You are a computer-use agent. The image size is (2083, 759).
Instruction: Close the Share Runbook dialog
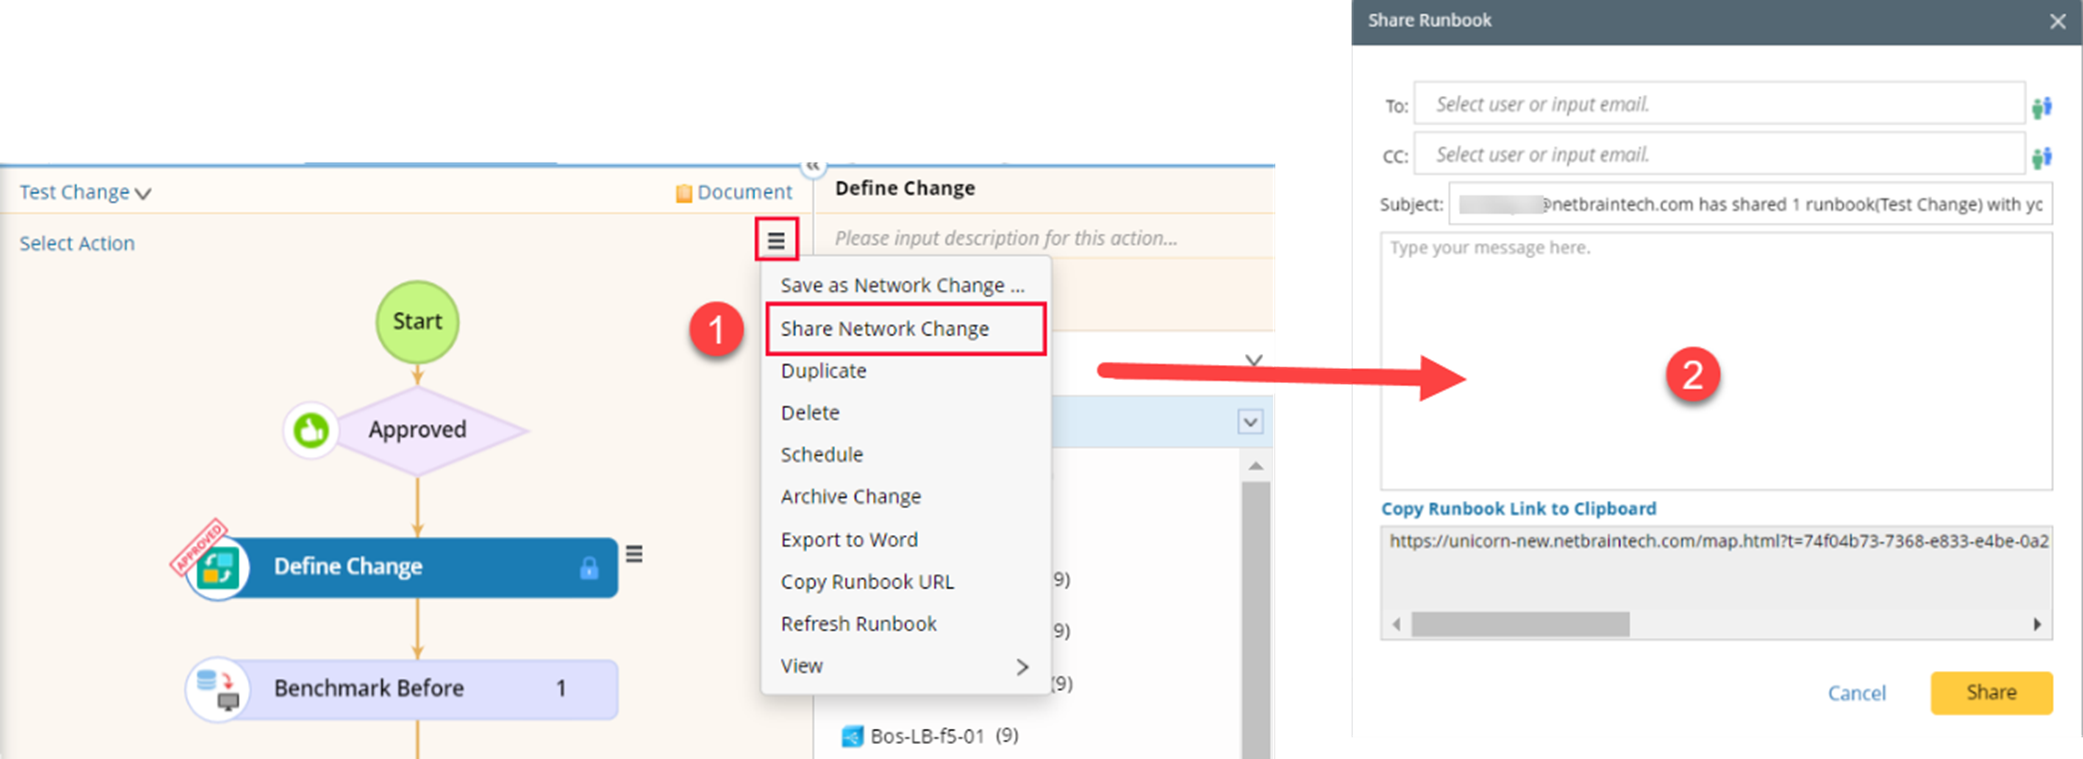coord(2057,21)
